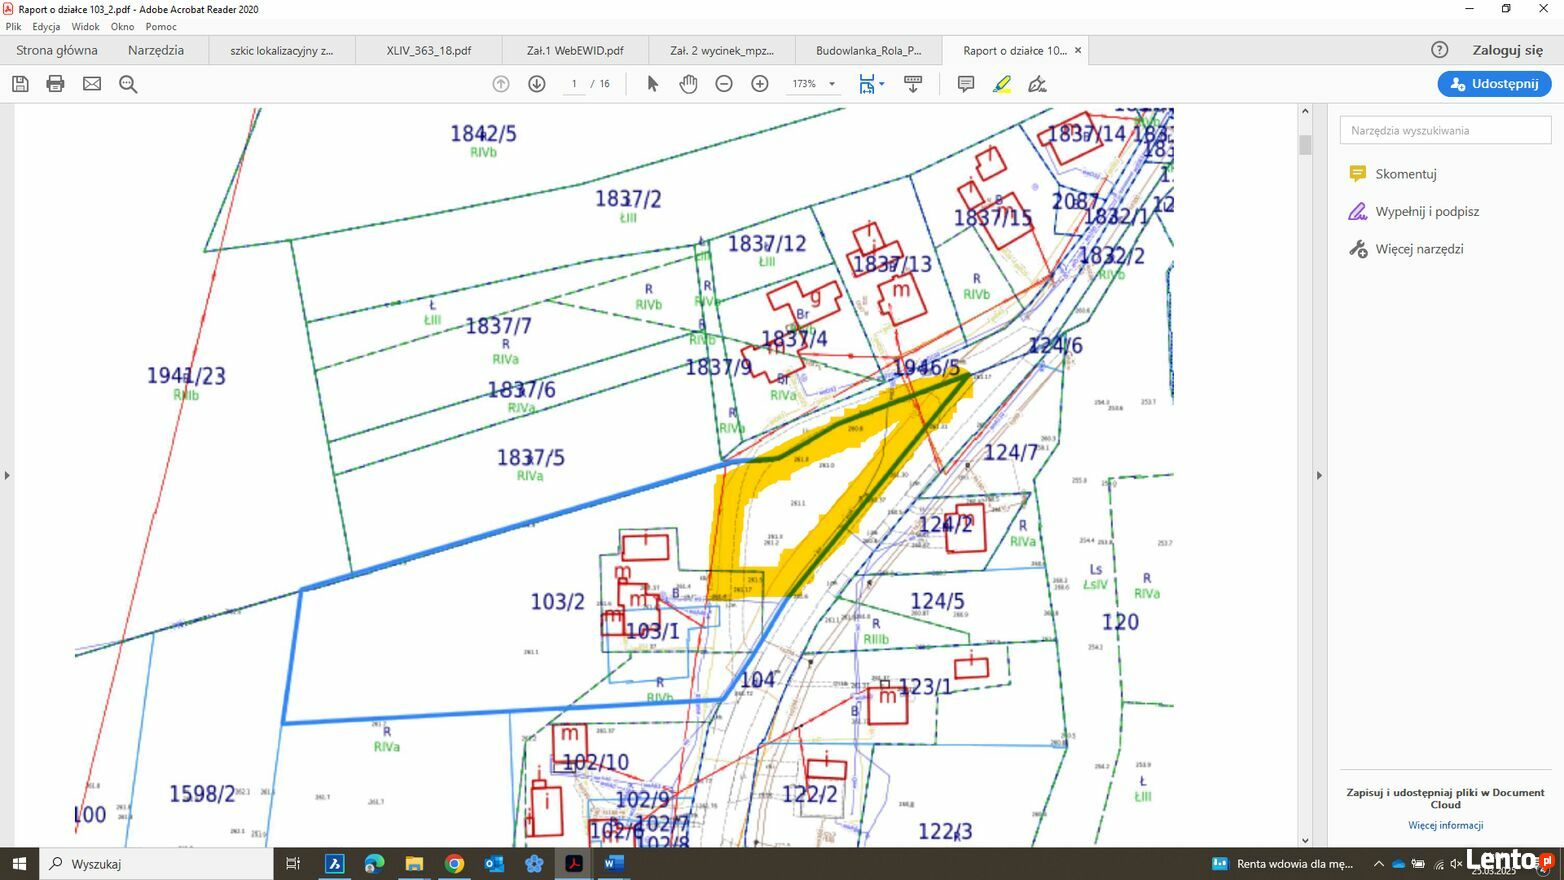Open the Widok menu

pyautogui.click(x=85, y=27)
